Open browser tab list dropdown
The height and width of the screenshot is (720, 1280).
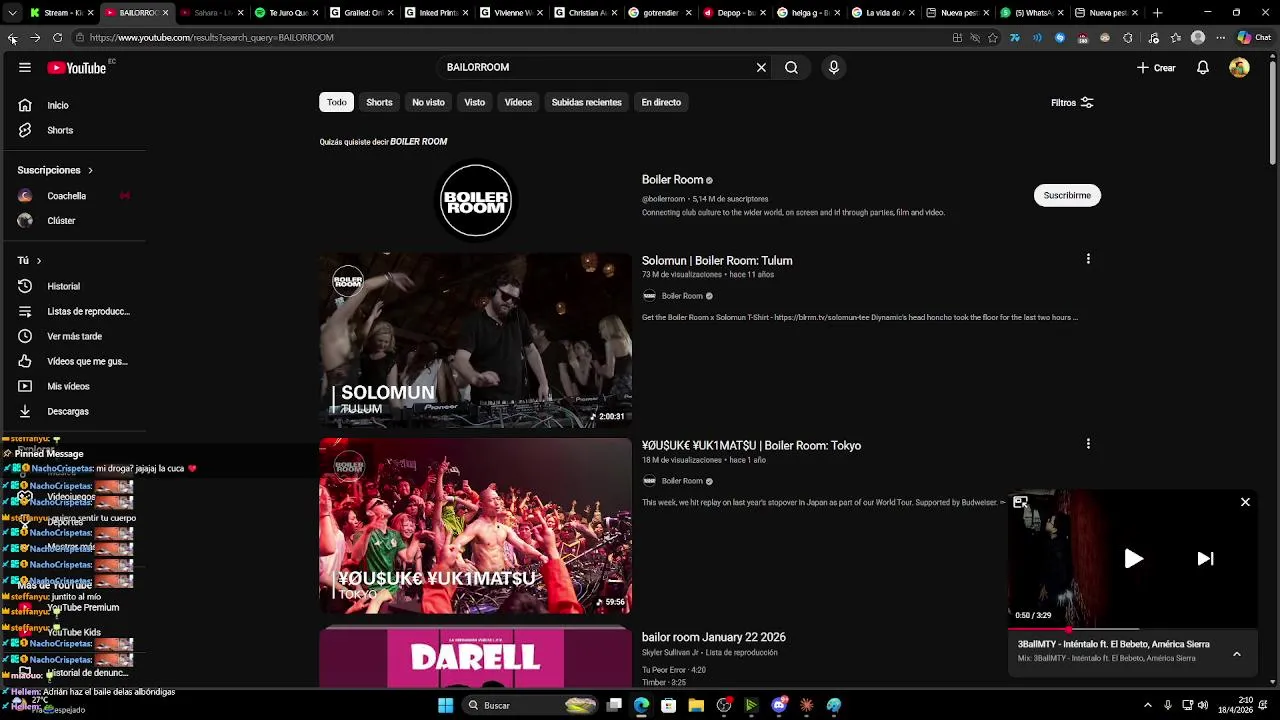pyautogui.click(x=12, y=13)
